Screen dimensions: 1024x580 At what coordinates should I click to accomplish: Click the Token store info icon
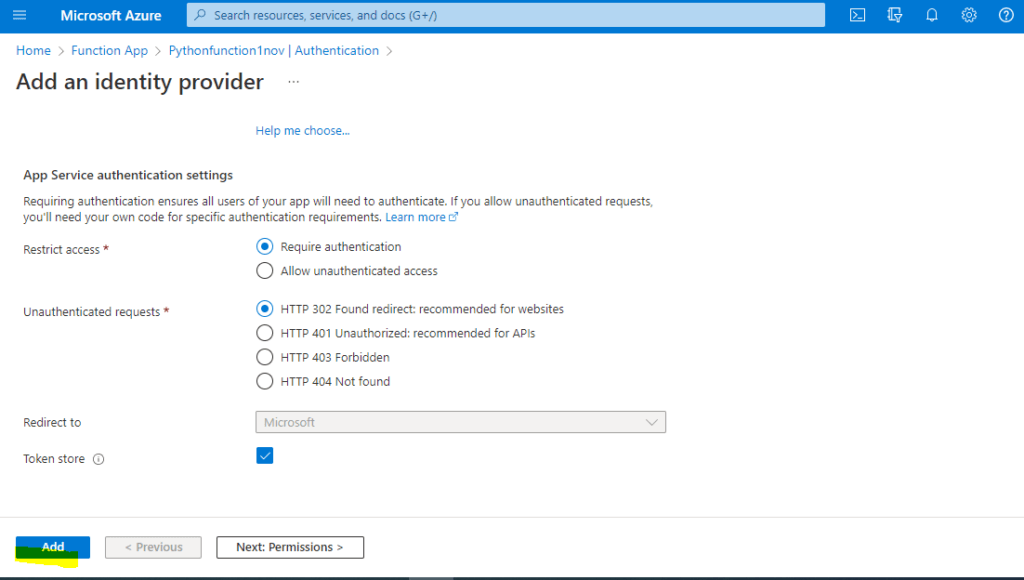point(97,460)
